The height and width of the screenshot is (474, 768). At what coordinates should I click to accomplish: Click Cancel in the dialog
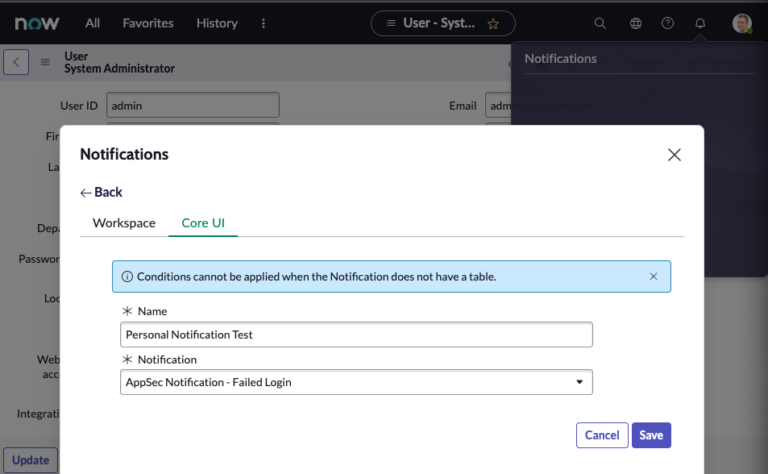pos(602,435)
